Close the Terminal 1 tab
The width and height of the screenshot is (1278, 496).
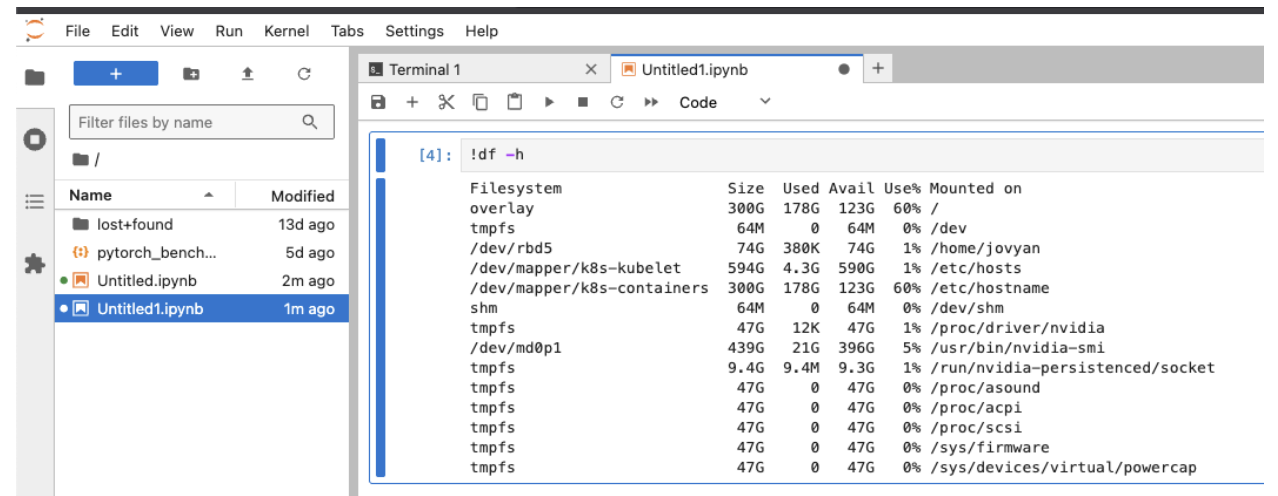(590, 70)
